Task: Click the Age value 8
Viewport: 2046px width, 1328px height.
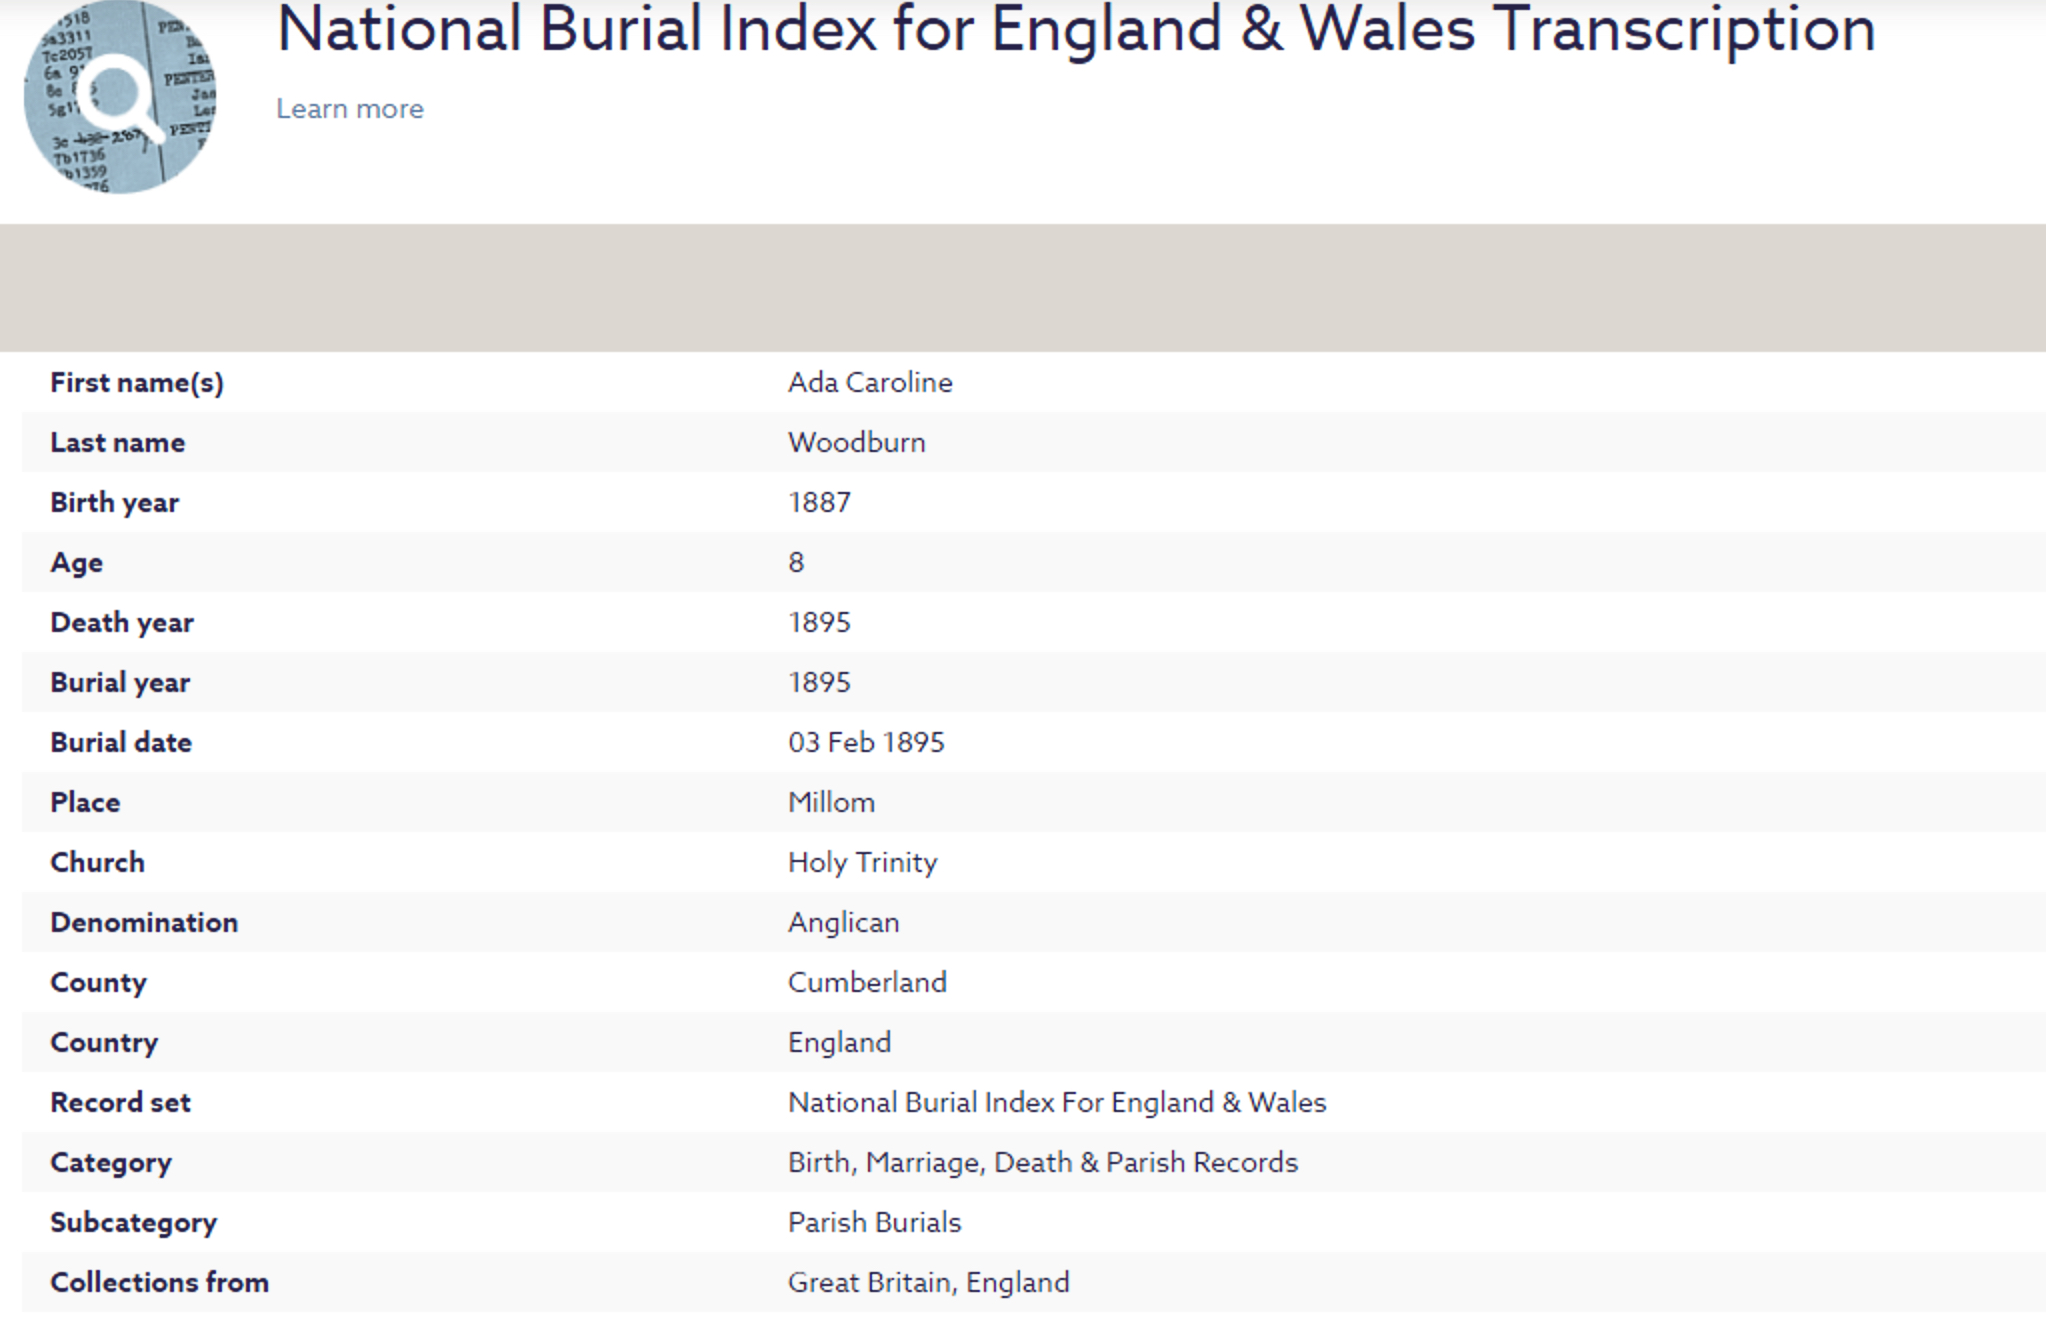Action: tap(796, 563)
